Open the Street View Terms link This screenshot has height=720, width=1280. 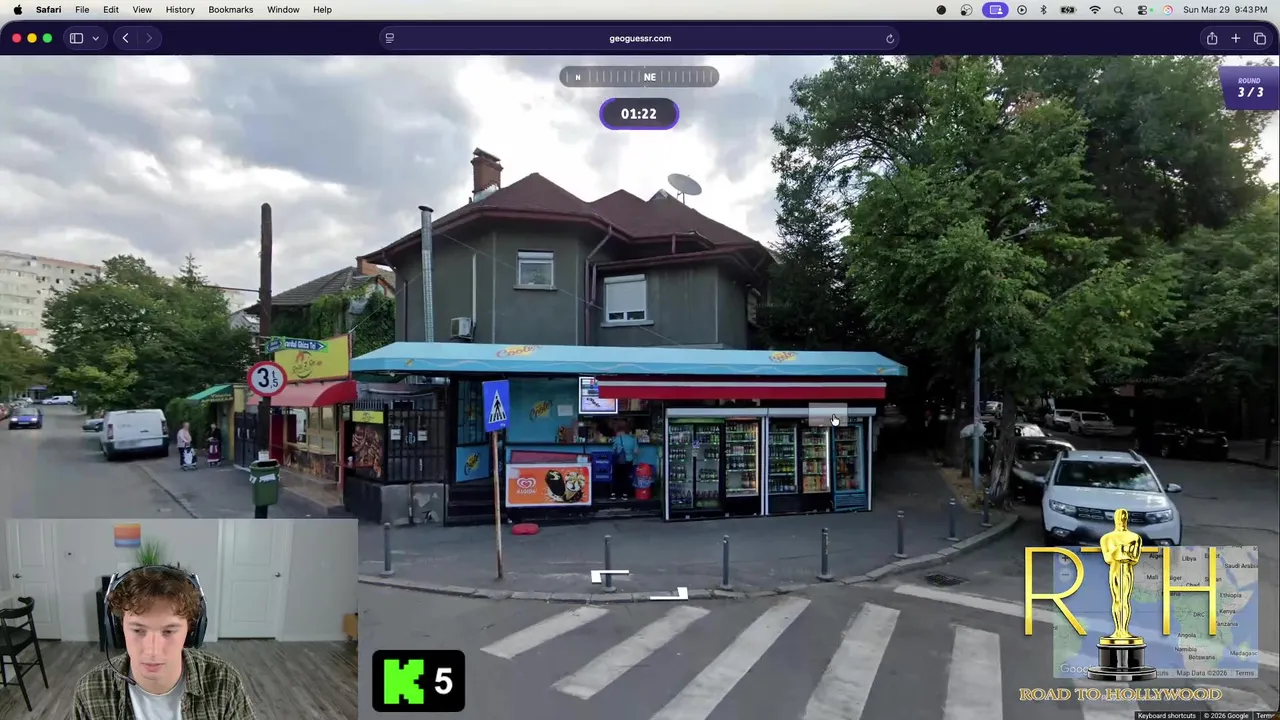click(1266, 715)
